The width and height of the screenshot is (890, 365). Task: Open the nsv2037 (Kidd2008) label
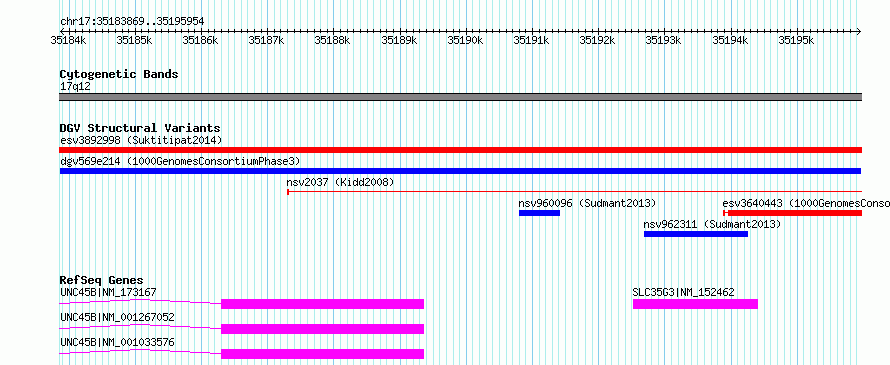pyautogui.click(x=340, y=182)
